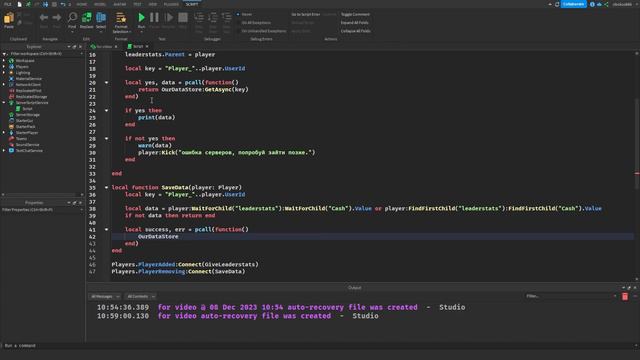Switch to the PLUGINS ribbon tab
The width and height of the screenshot is (640, 360).
point(171,4)
